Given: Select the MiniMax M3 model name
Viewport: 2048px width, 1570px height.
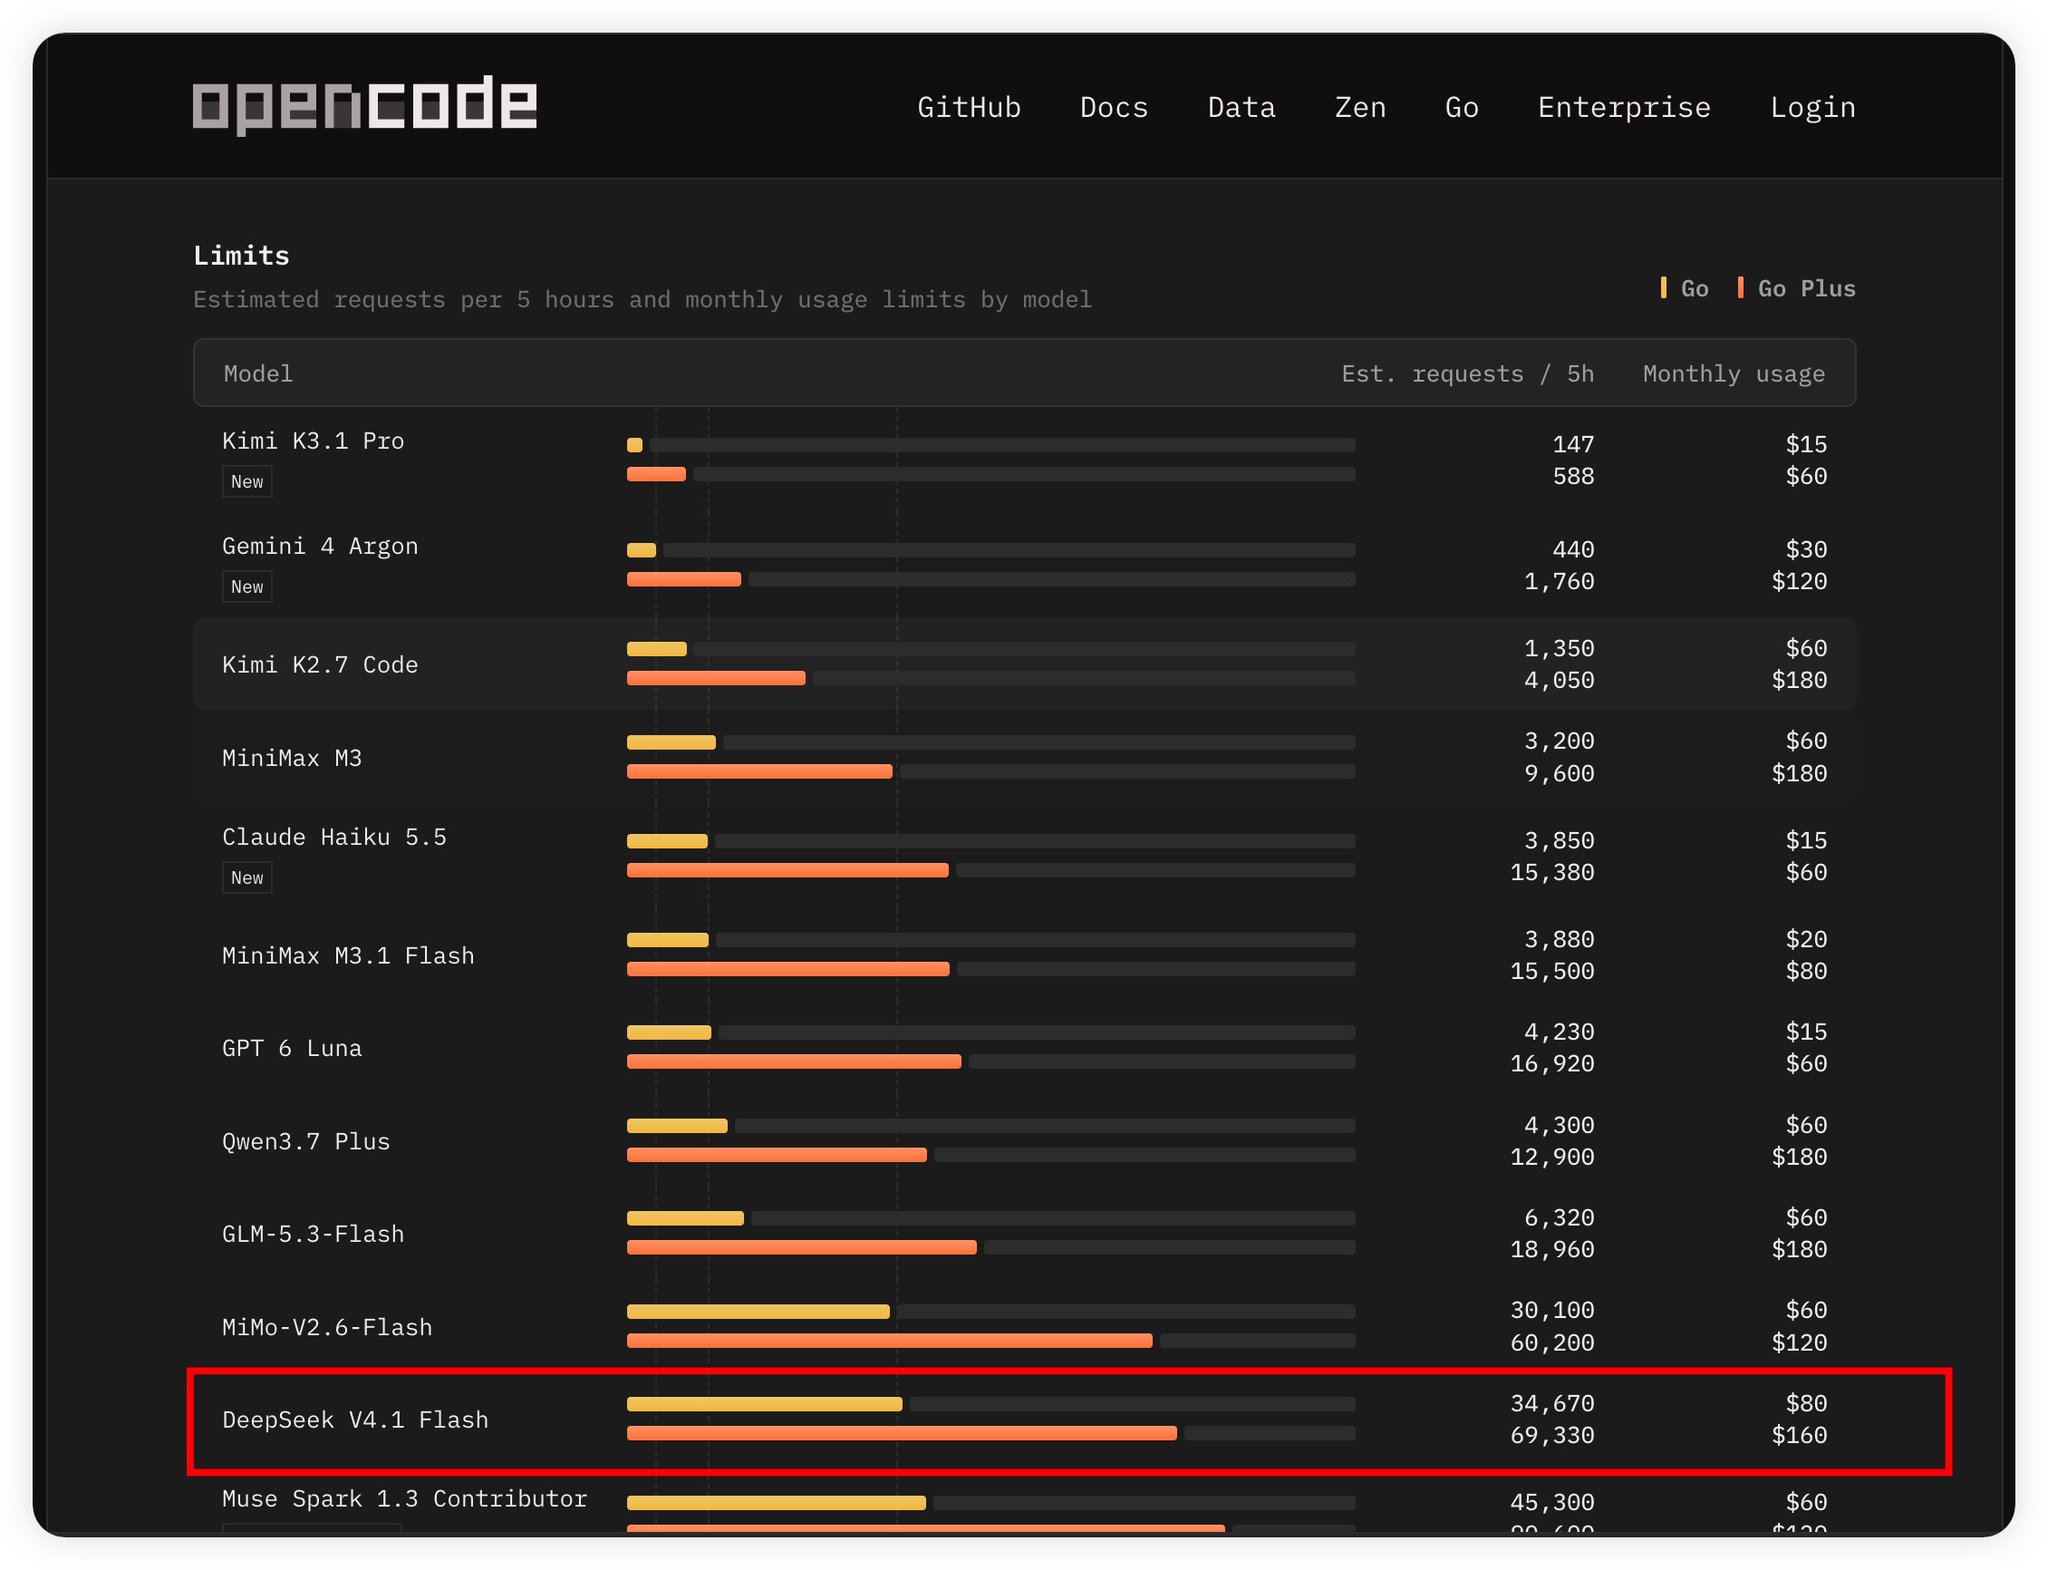Looking at the screenshot, I should coord(292,758).
